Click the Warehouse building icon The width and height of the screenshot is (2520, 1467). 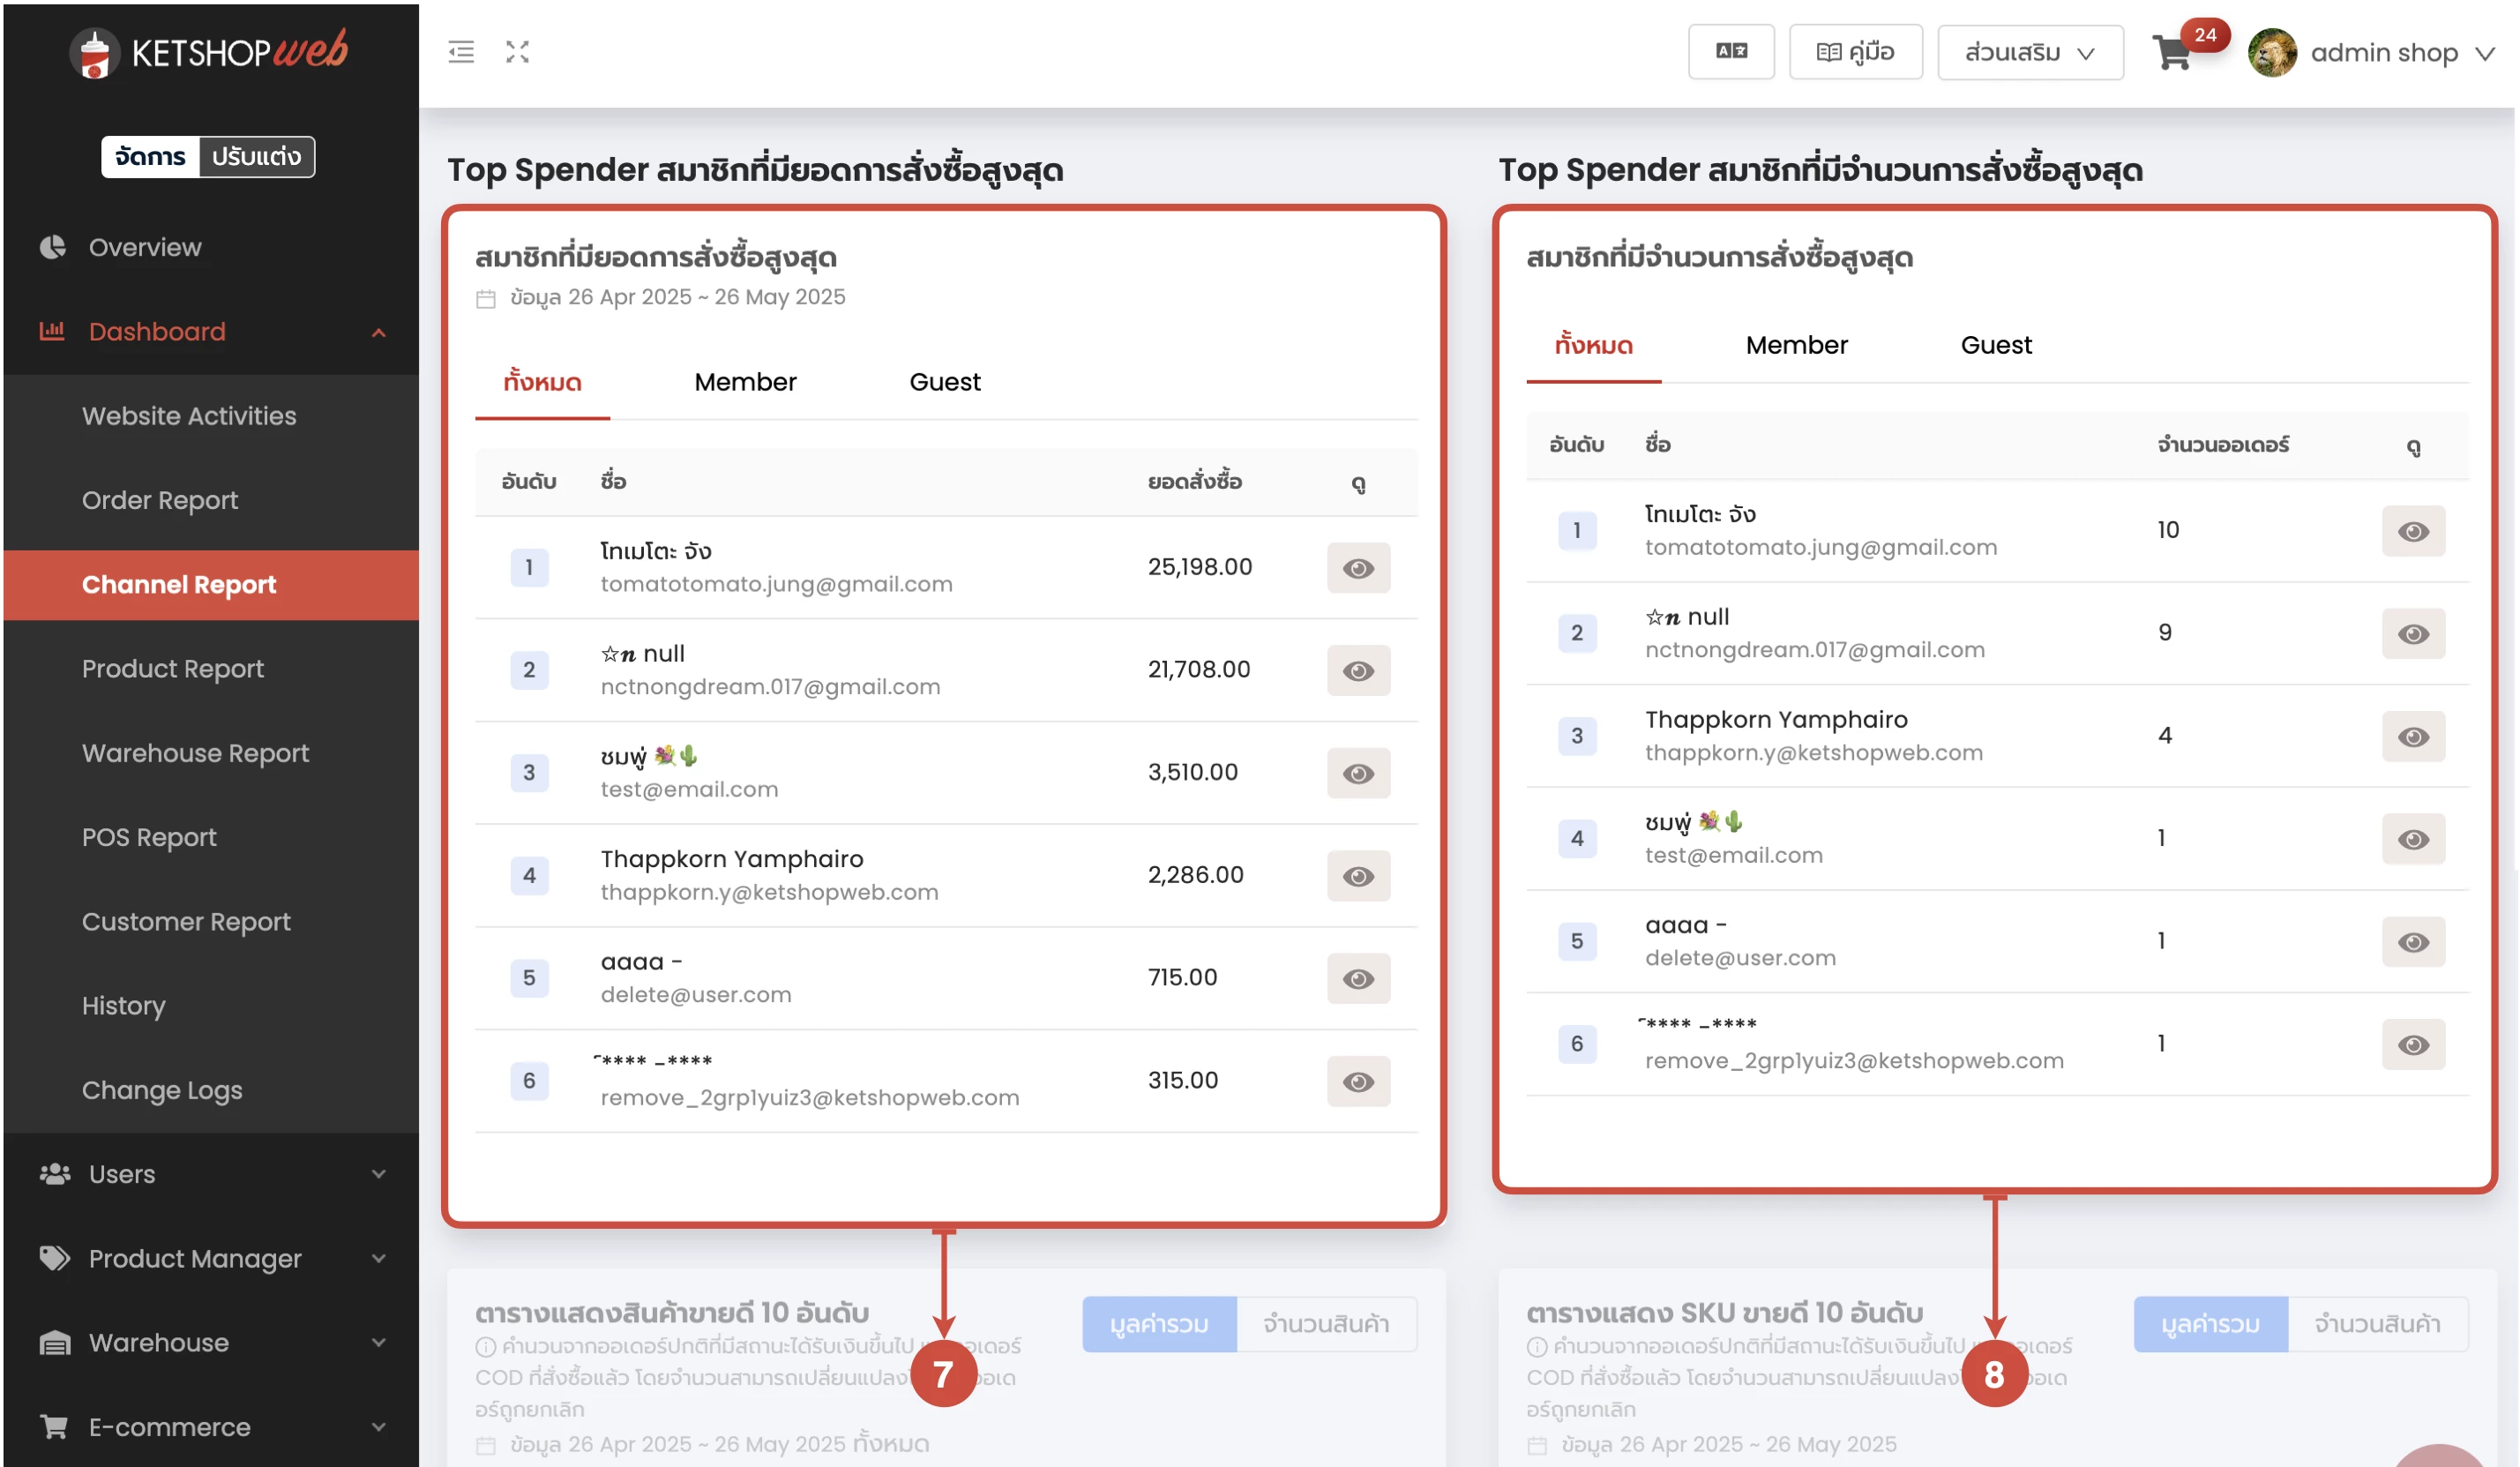pyautogui.click(x=55, y=1343)
